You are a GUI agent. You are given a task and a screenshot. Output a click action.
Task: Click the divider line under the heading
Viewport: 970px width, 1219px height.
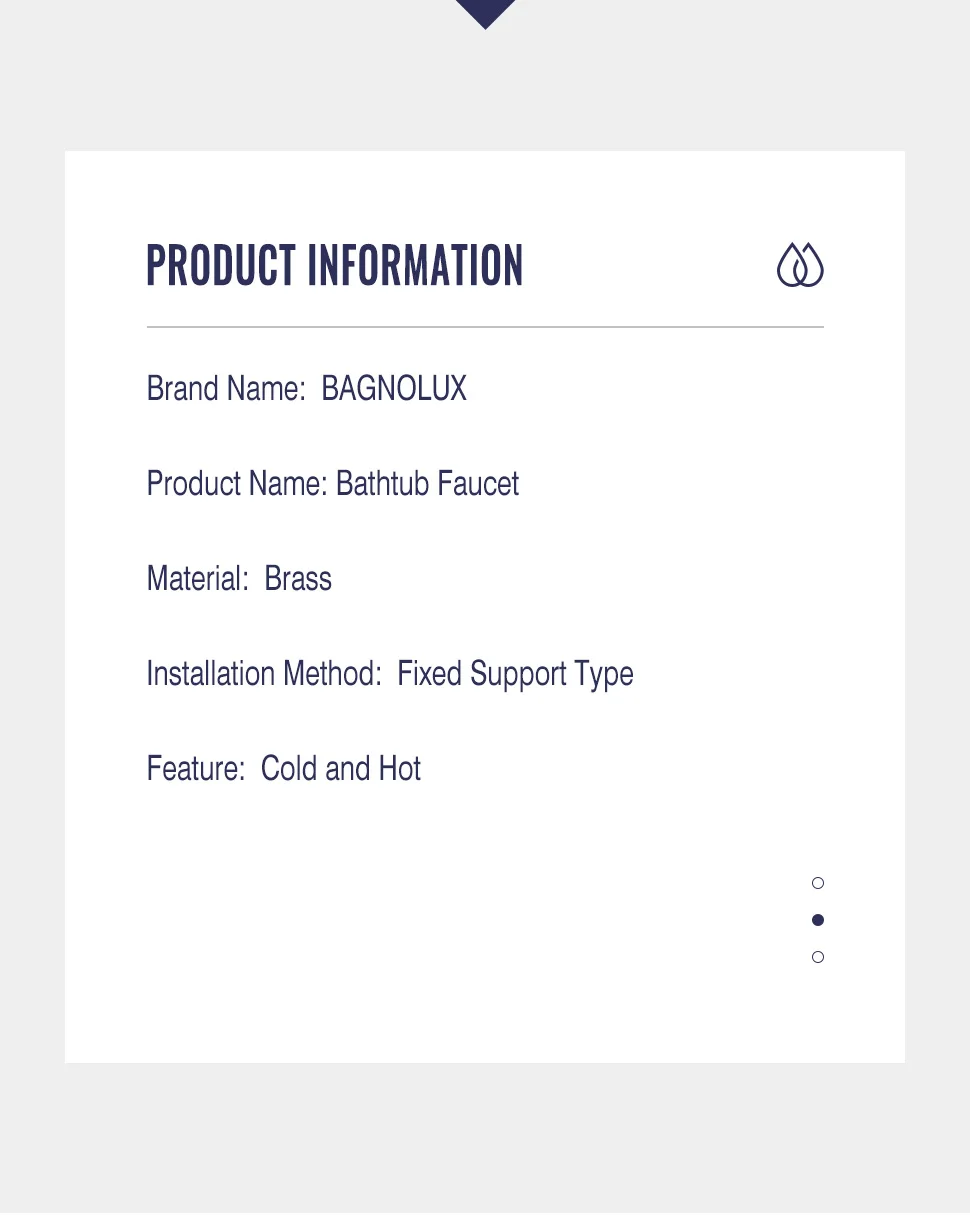coord(485,327)
